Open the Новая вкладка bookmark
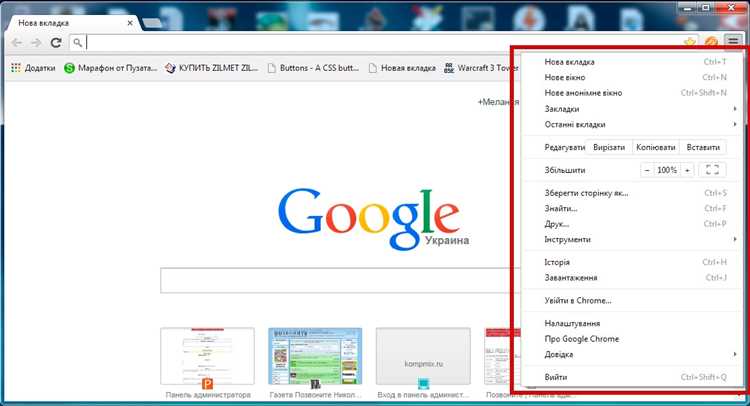The width and height of the screenshot is (750, 406). pyautogui.click(x=402, y=68)
